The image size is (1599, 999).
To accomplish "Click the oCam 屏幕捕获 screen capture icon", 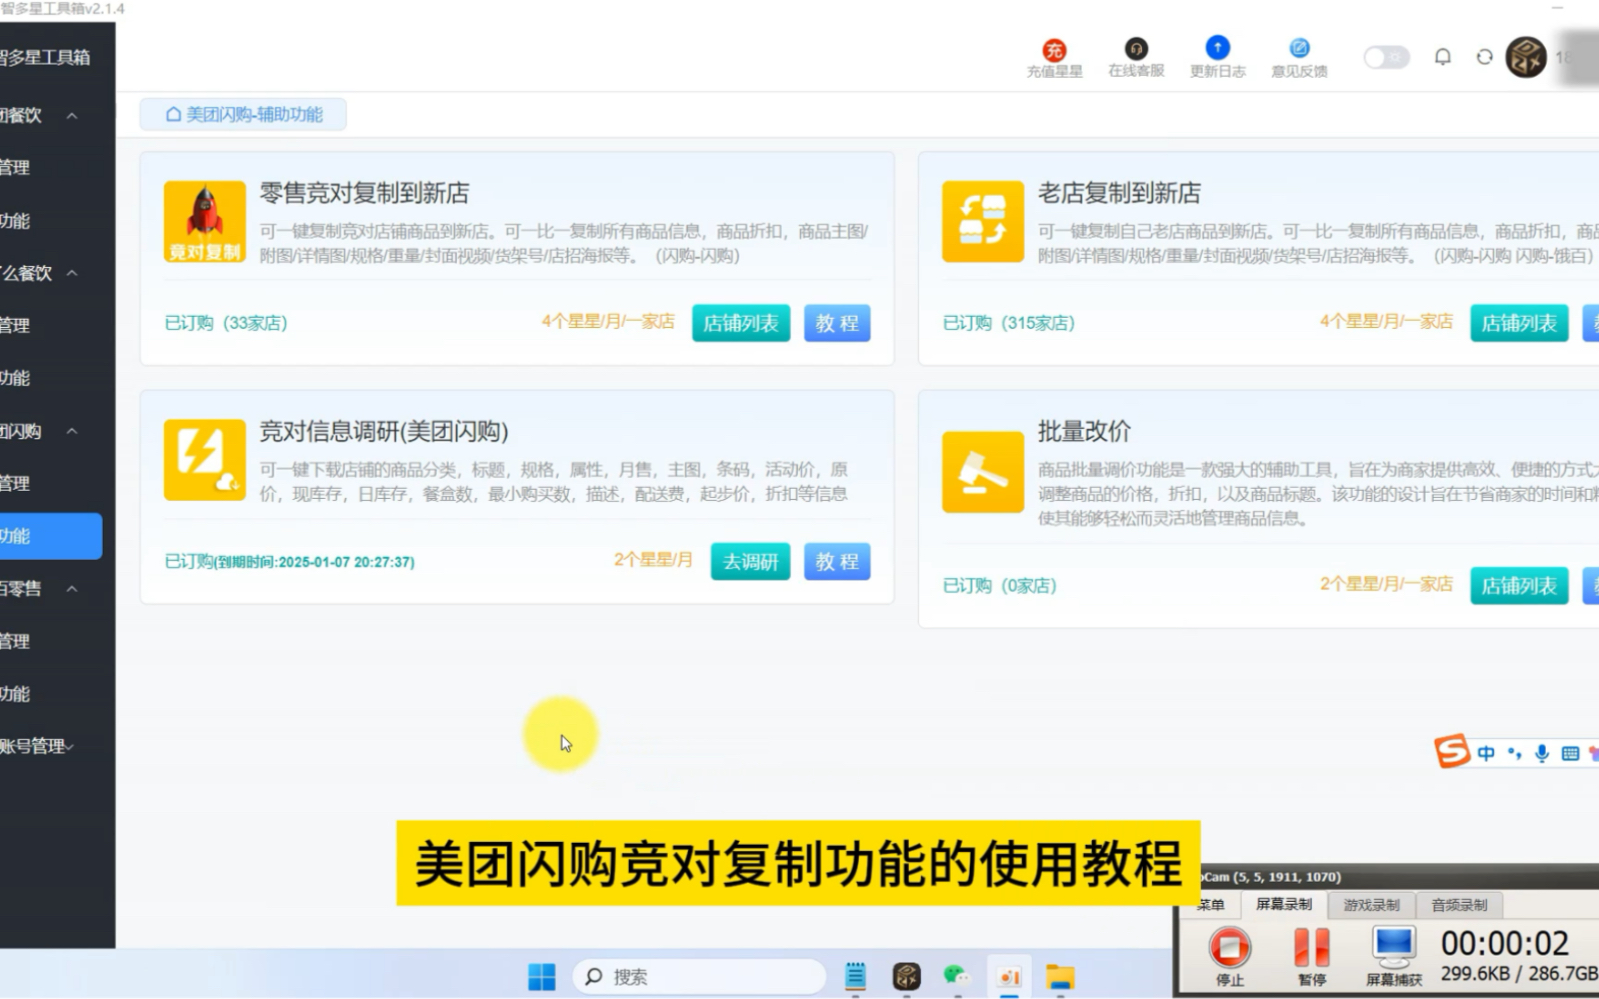I will 1394,954.
